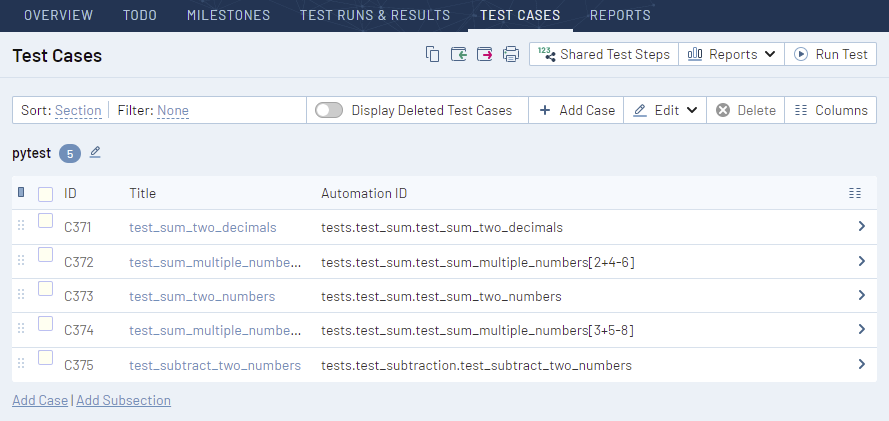
Task: Click the Add Case toolbar button
Action: coord(576,110)
